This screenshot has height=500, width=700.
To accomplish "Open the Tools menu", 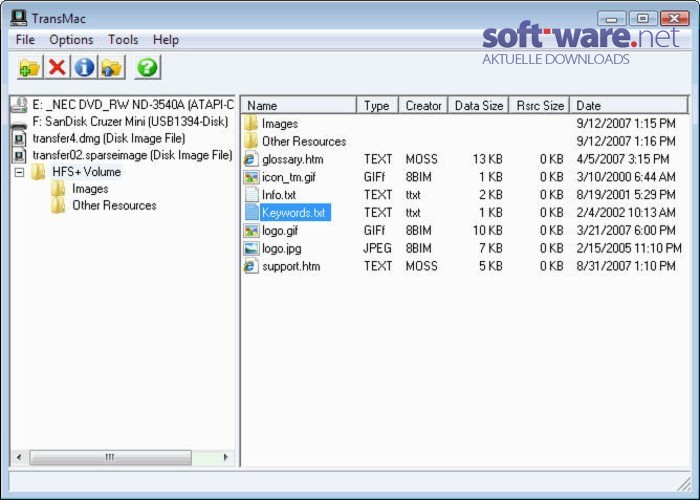I will point(123,40).
